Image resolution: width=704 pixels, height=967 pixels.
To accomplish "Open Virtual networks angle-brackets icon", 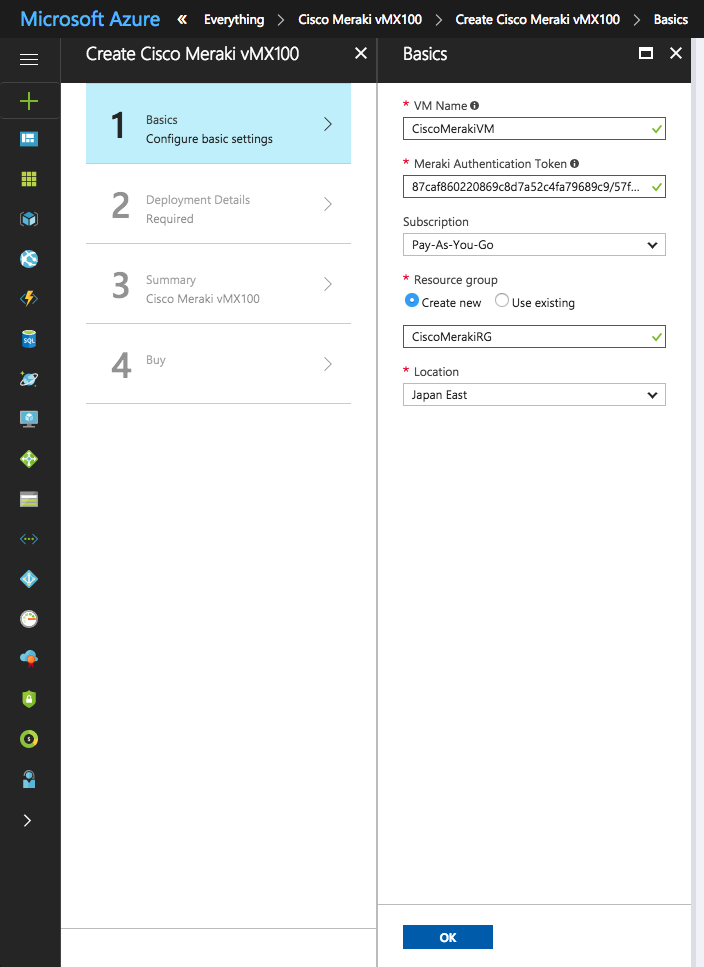I will click(x=29, y=539).
